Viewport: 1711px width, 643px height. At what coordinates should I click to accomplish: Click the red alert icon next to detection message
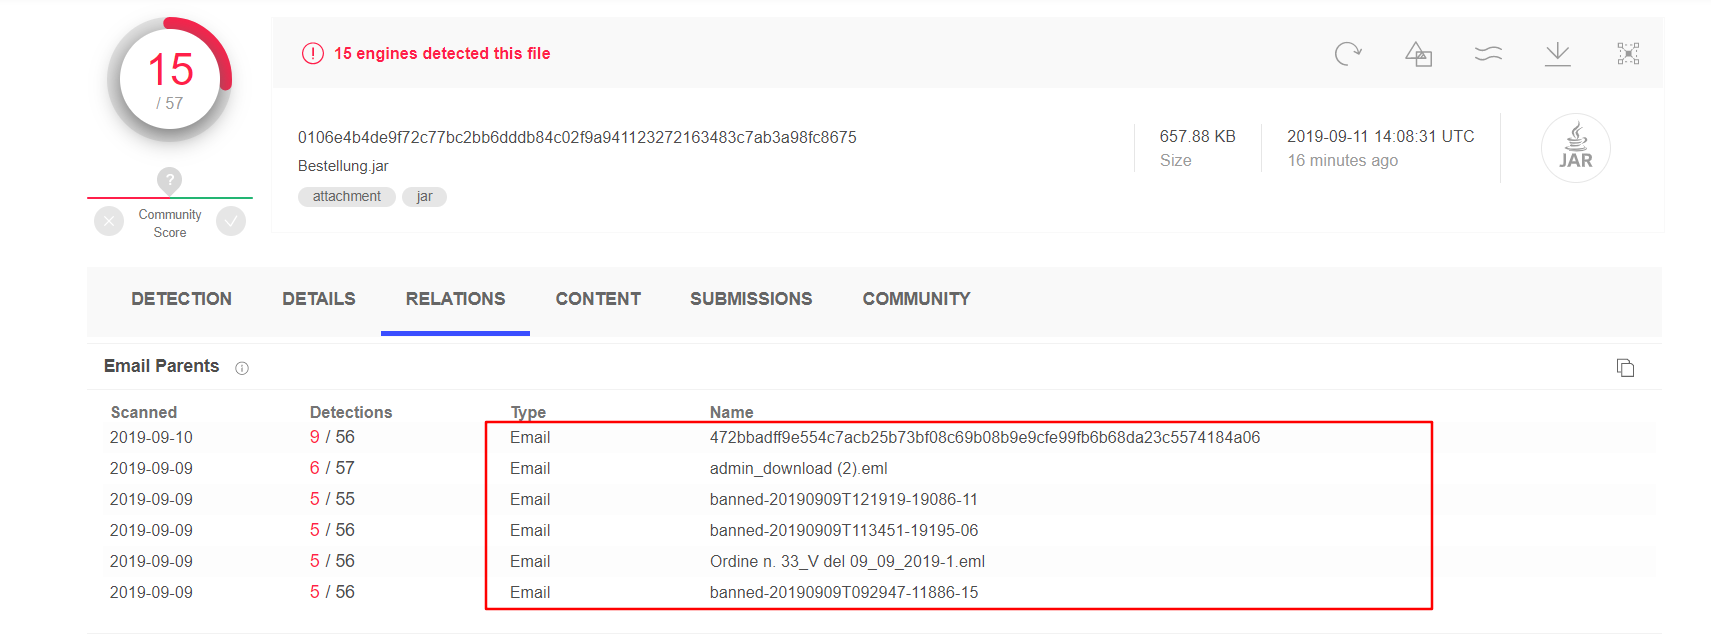pos(313,53)
